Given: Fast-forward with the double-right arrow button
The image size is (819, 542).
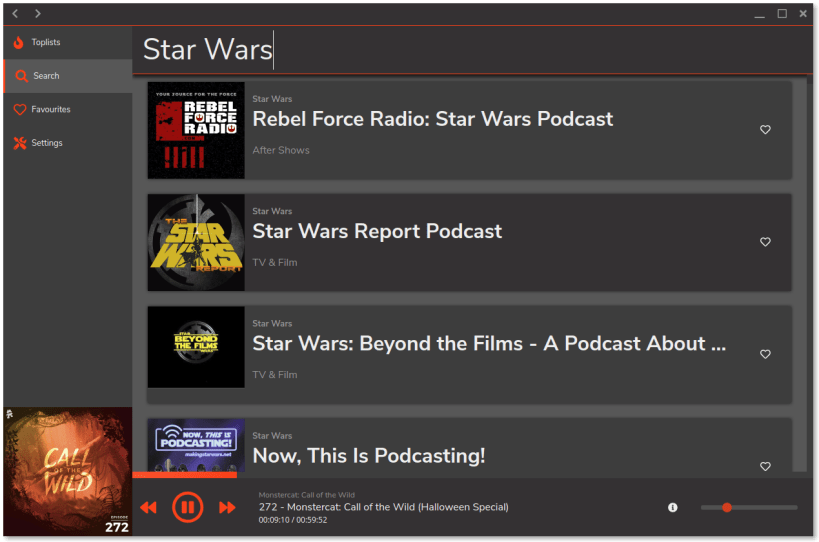Looking at the screenshot, I should (227, 507).
